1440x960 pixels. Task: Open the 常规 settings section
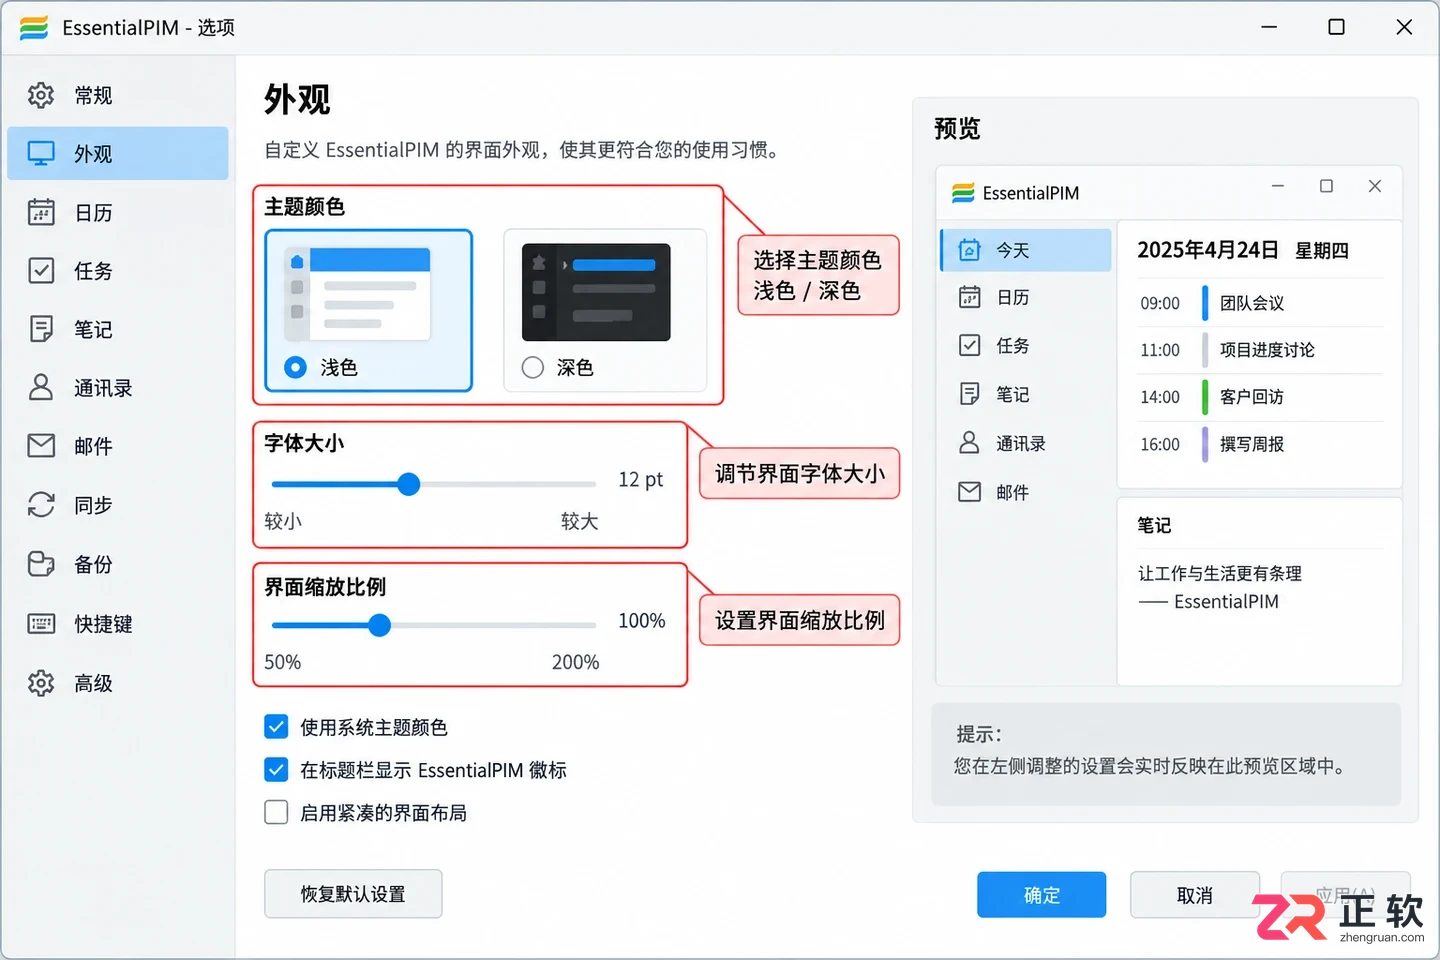118,95
